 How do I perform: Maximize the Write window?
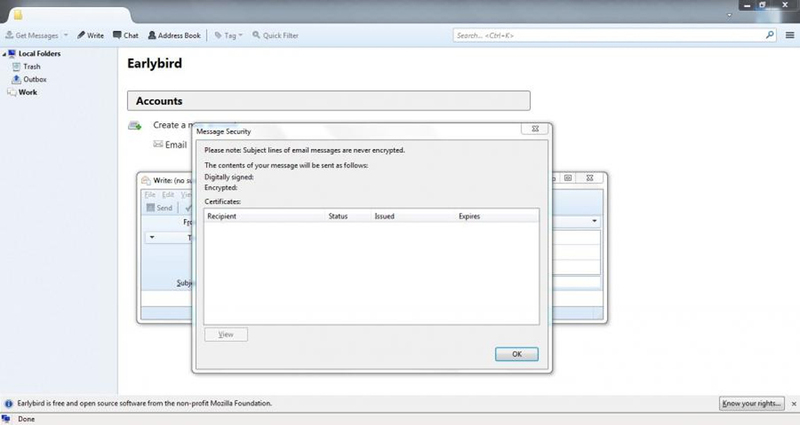coord(568,178)
